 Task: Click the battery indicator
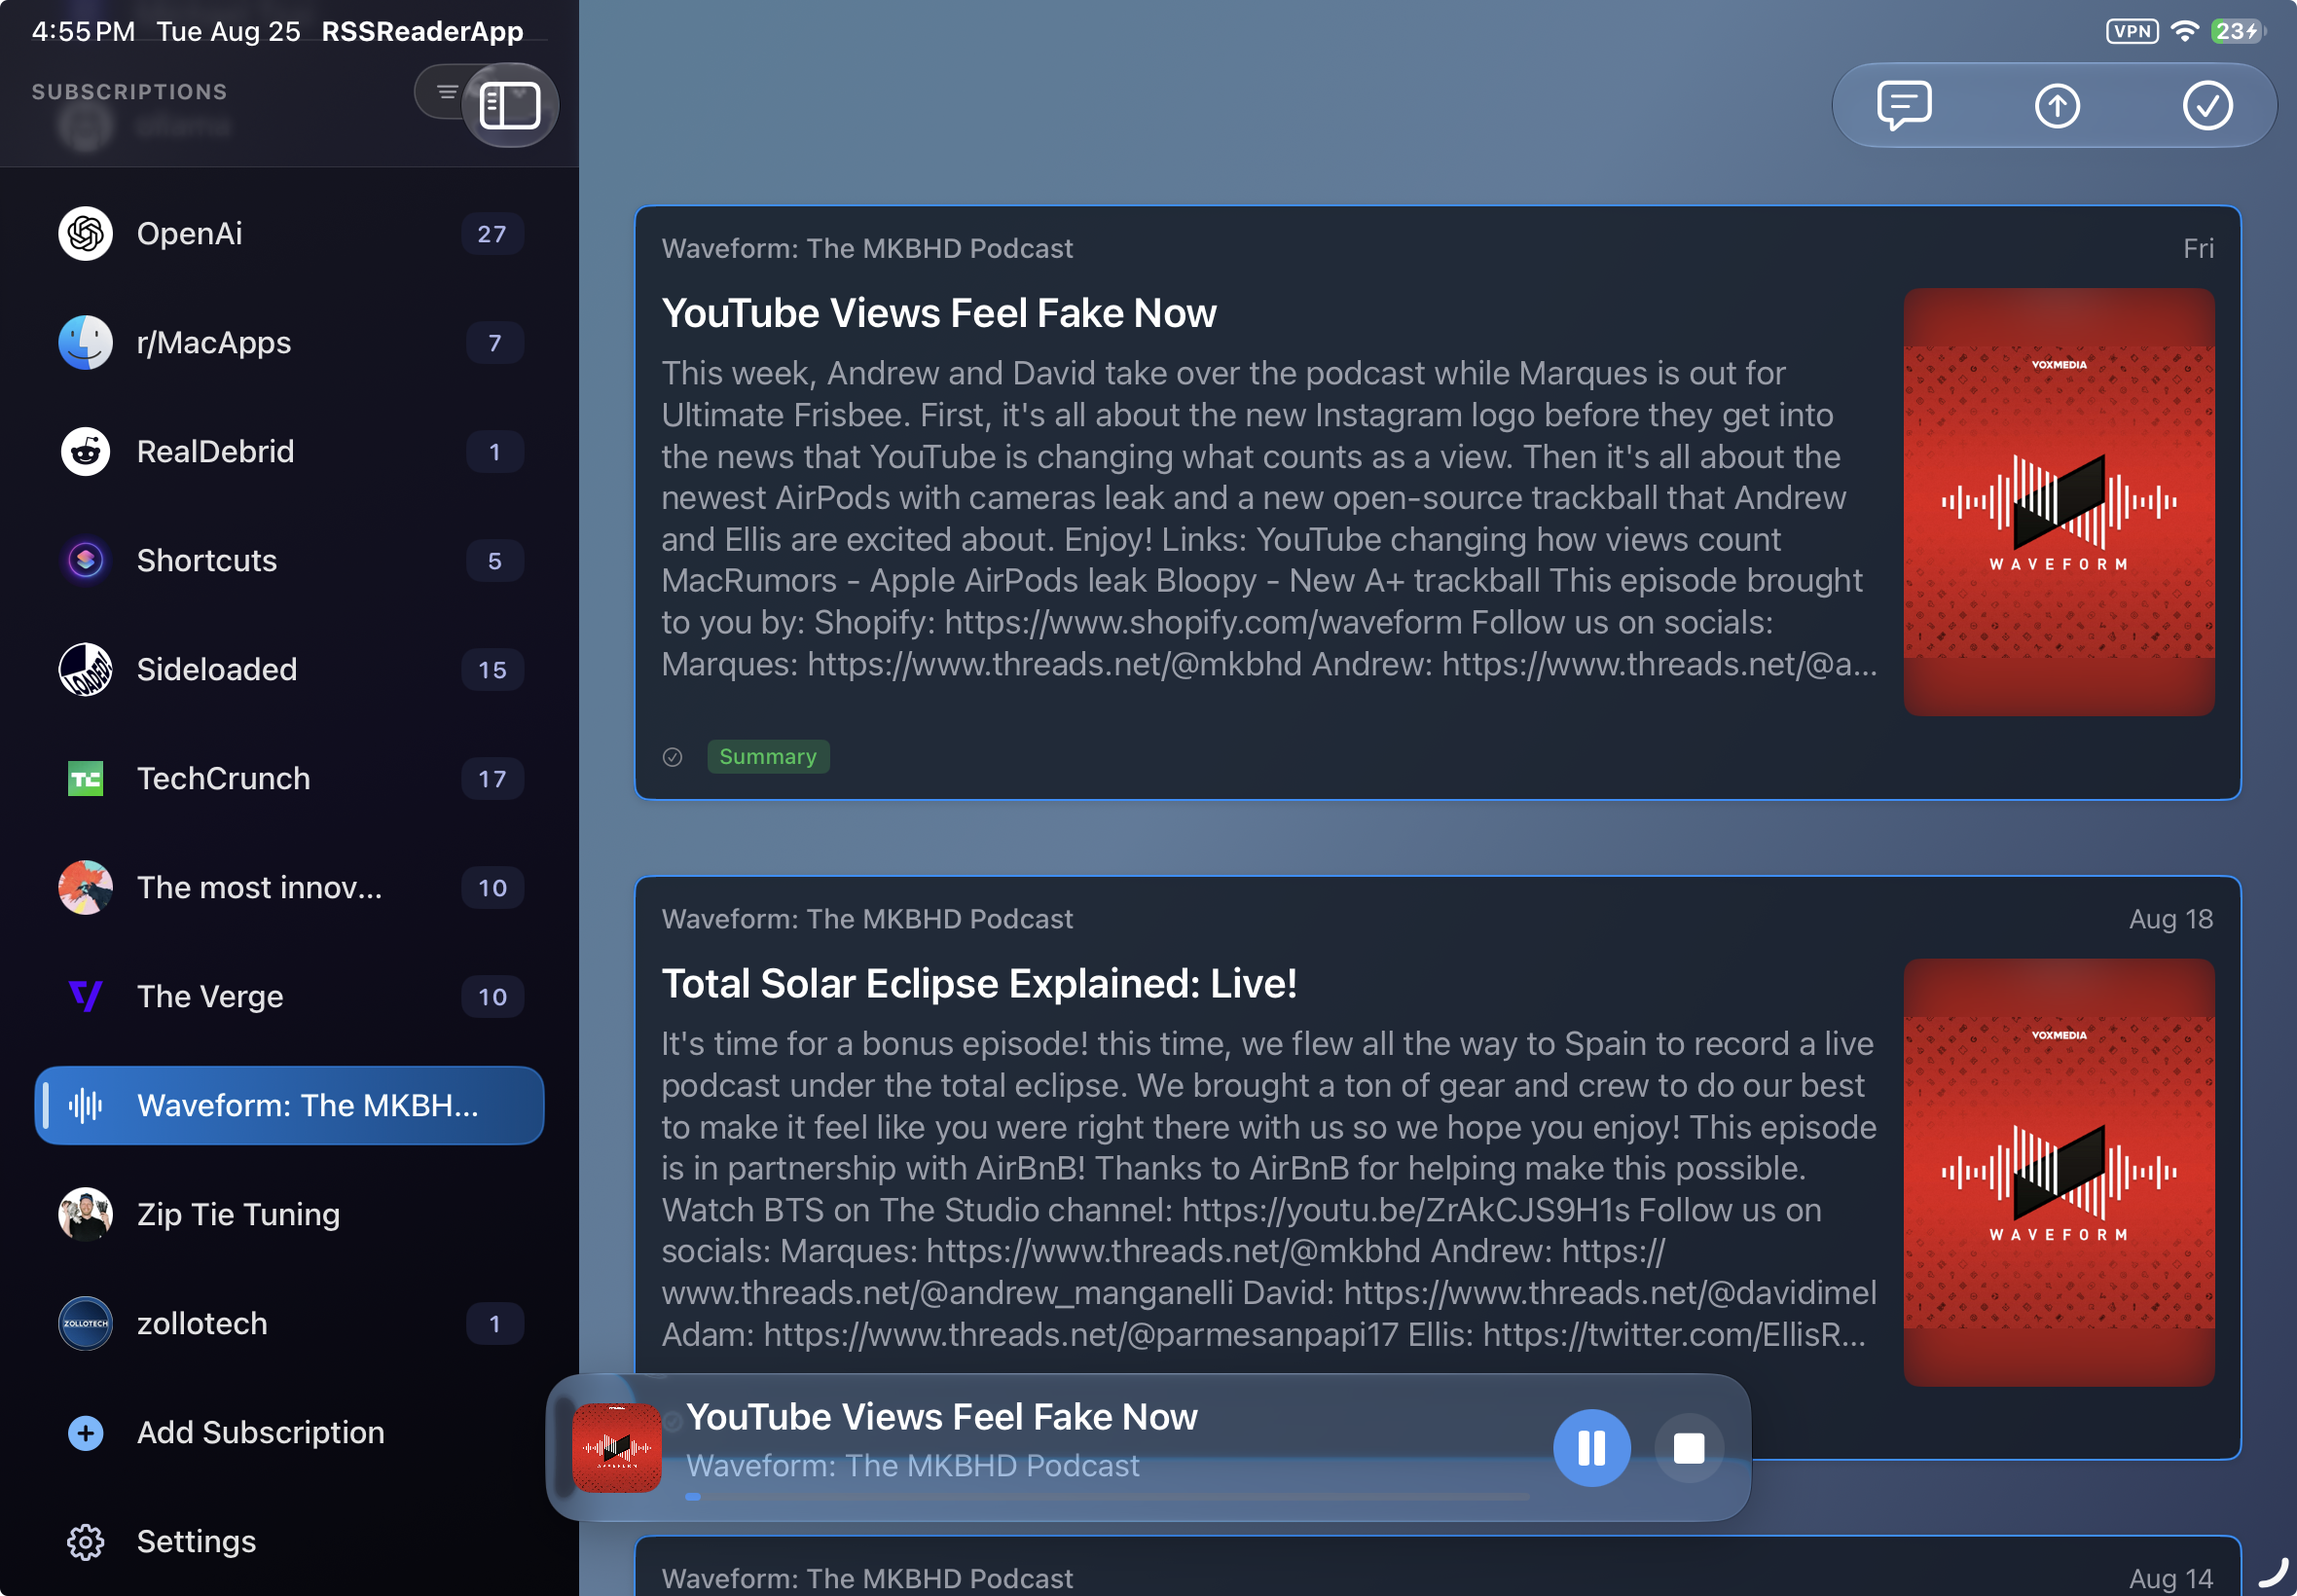2238,31
